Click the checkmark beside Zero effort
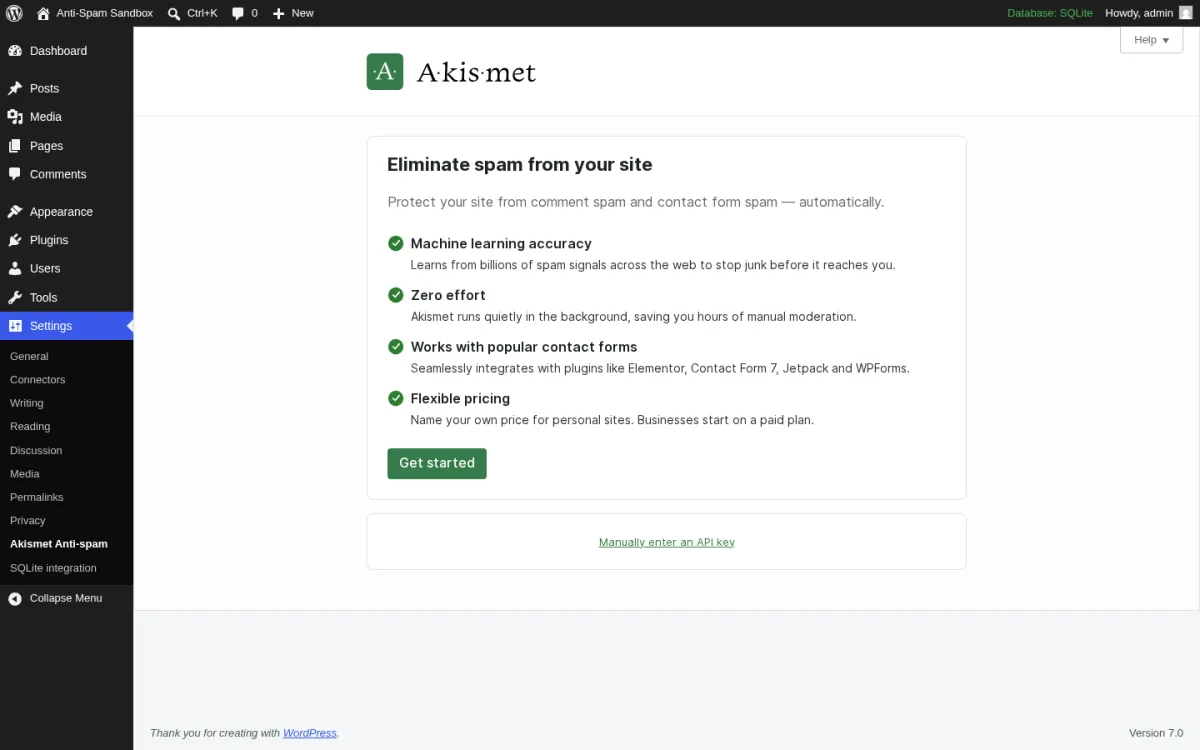This screenshot has width=1200, height=750. (x=396, y=295)
